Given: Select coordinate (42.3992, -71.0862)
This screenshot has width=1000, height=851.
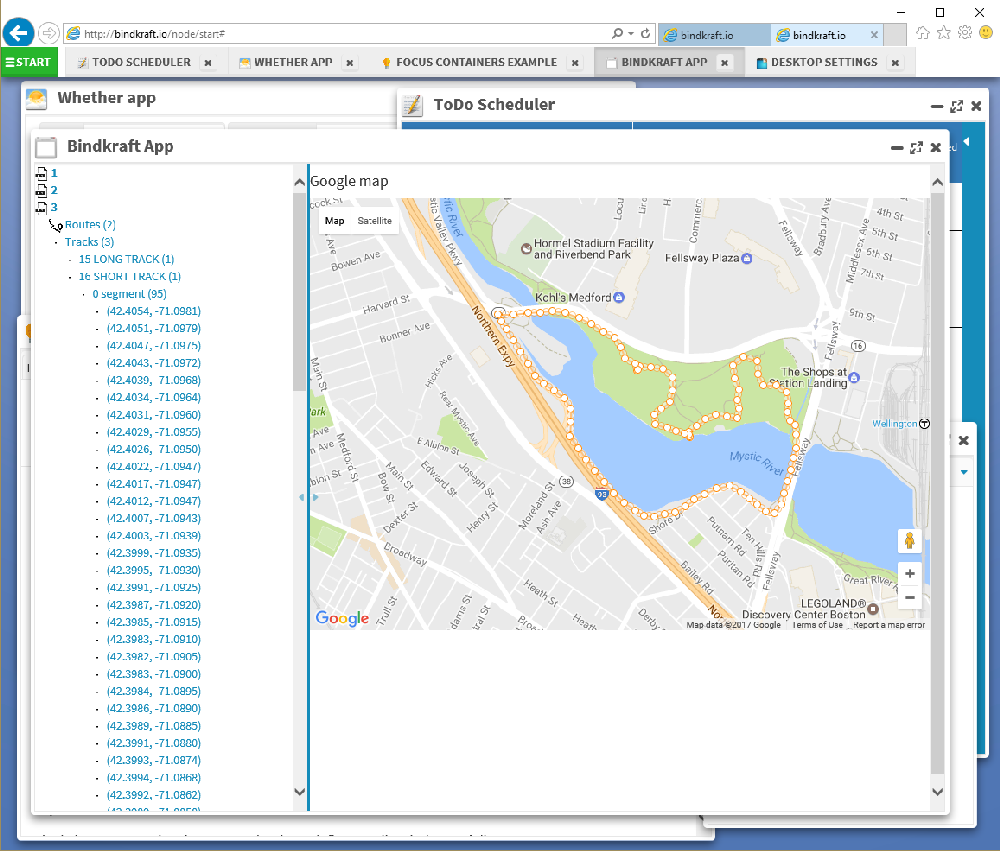Looking at the screenshot, I should click(154, 795).
